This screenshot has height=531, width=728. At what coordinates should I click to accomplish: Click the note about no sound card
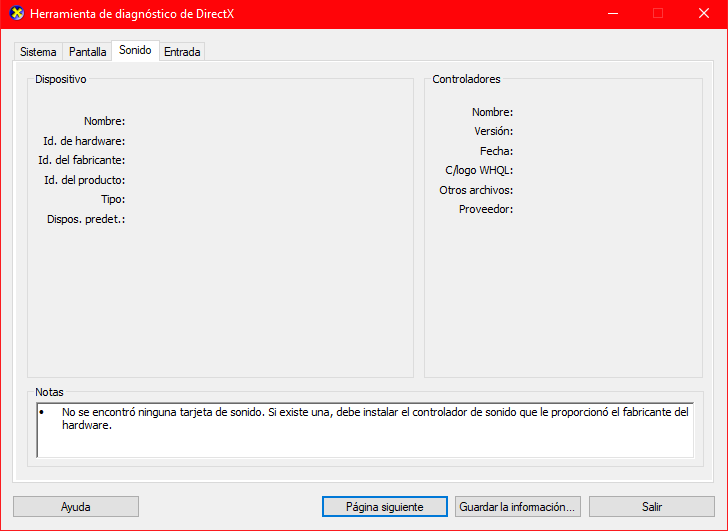pyautogui.click(x=375, y=418)
